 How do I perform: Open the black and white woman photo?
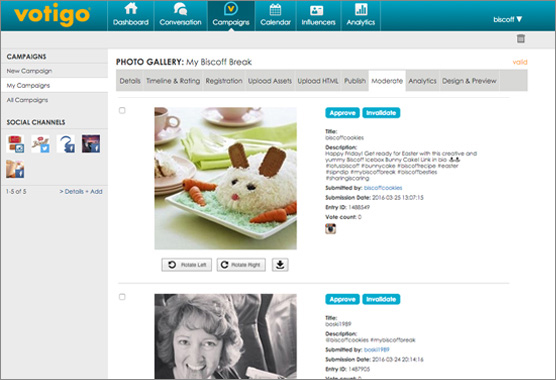point(226,336)
